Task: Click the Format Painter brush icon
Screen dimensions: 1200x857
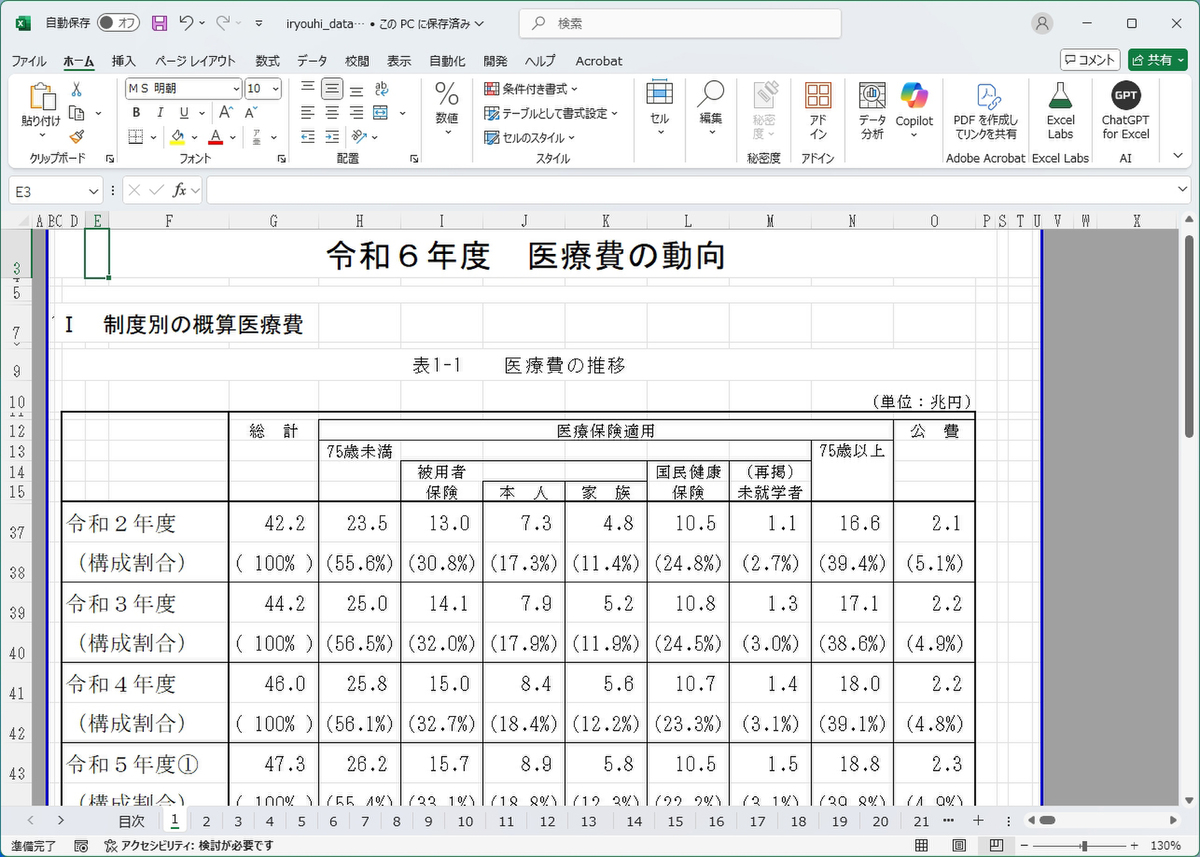Action: pos(76,137)
